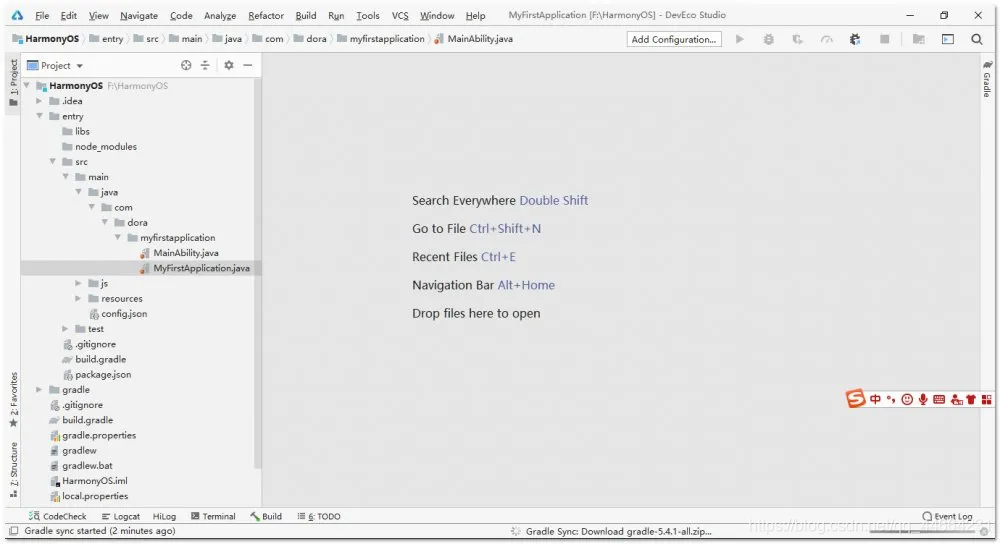Collapse the HarmonyOS root folder
1000x544 pixels.
[27, 85]
